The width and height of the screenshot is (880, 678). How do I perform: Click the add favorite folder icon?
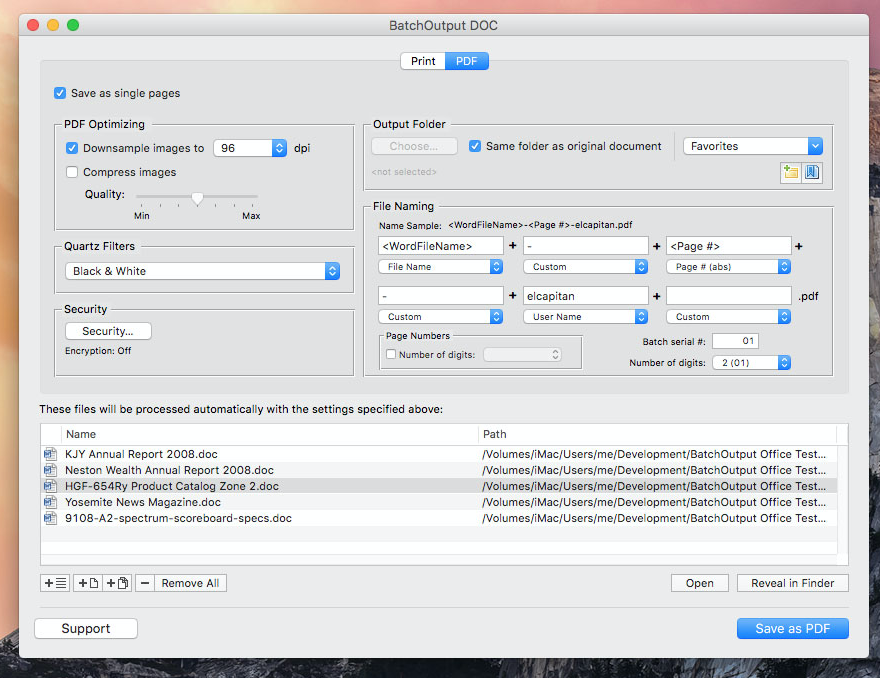click(x=791, y=172)
